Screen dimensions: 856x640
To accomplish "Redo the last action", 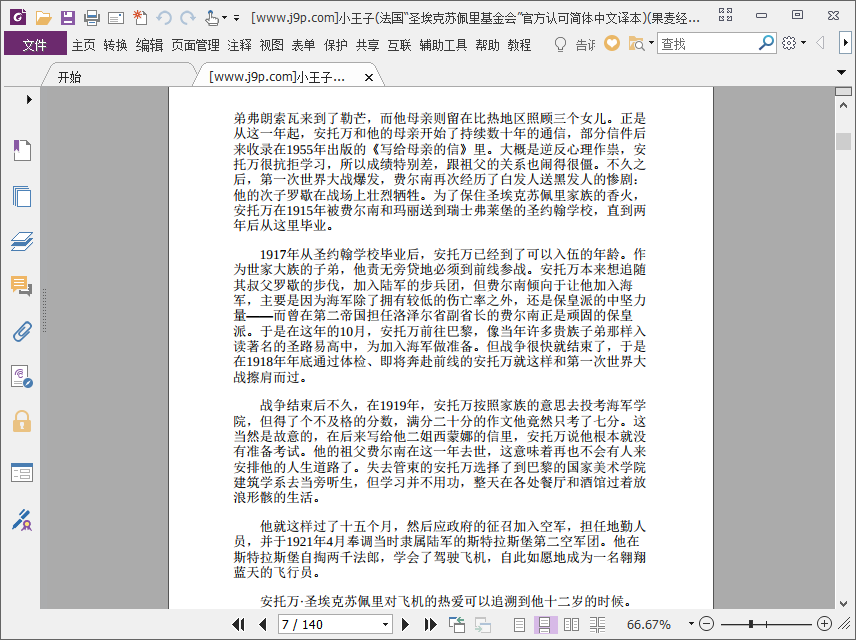I will (188, 18).
